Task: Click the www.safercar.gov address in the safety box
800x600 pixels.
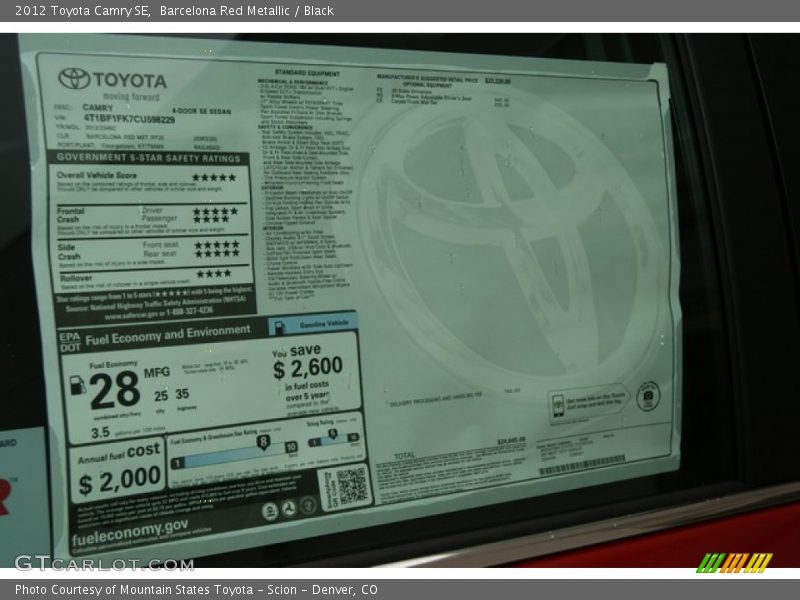Action: pos(131,316)
